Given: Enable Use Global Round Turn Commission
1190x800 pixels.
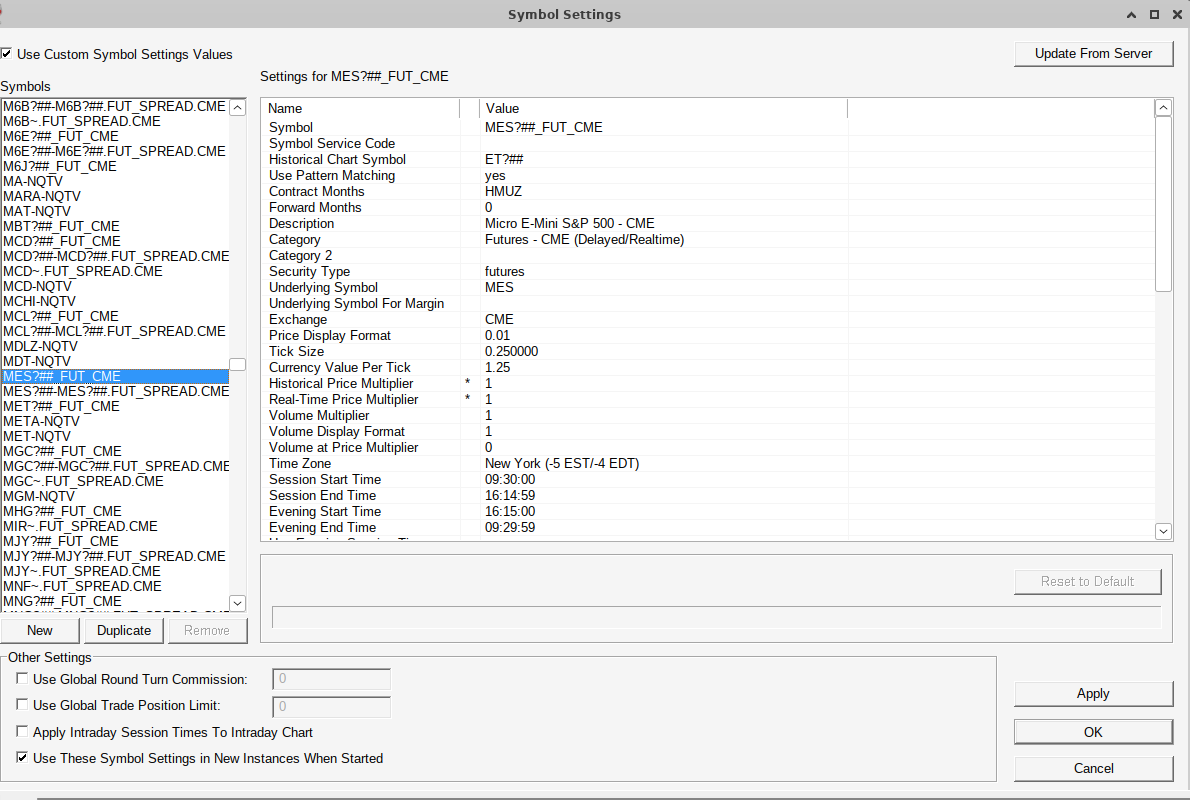Looking at the screenshot, I should 23,679.
